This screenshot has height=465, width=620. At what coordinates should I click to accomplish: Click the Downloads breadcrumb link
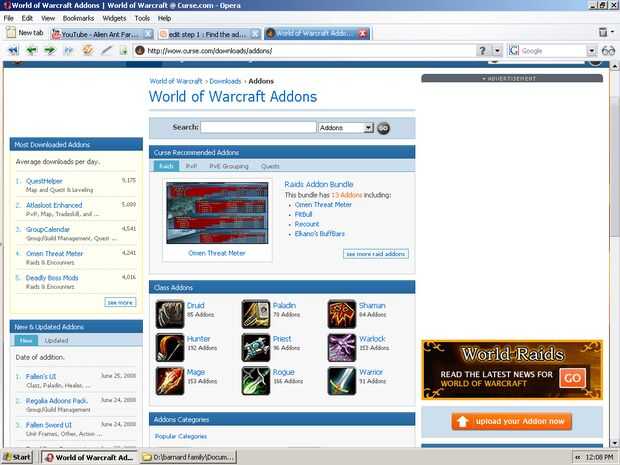225,81
